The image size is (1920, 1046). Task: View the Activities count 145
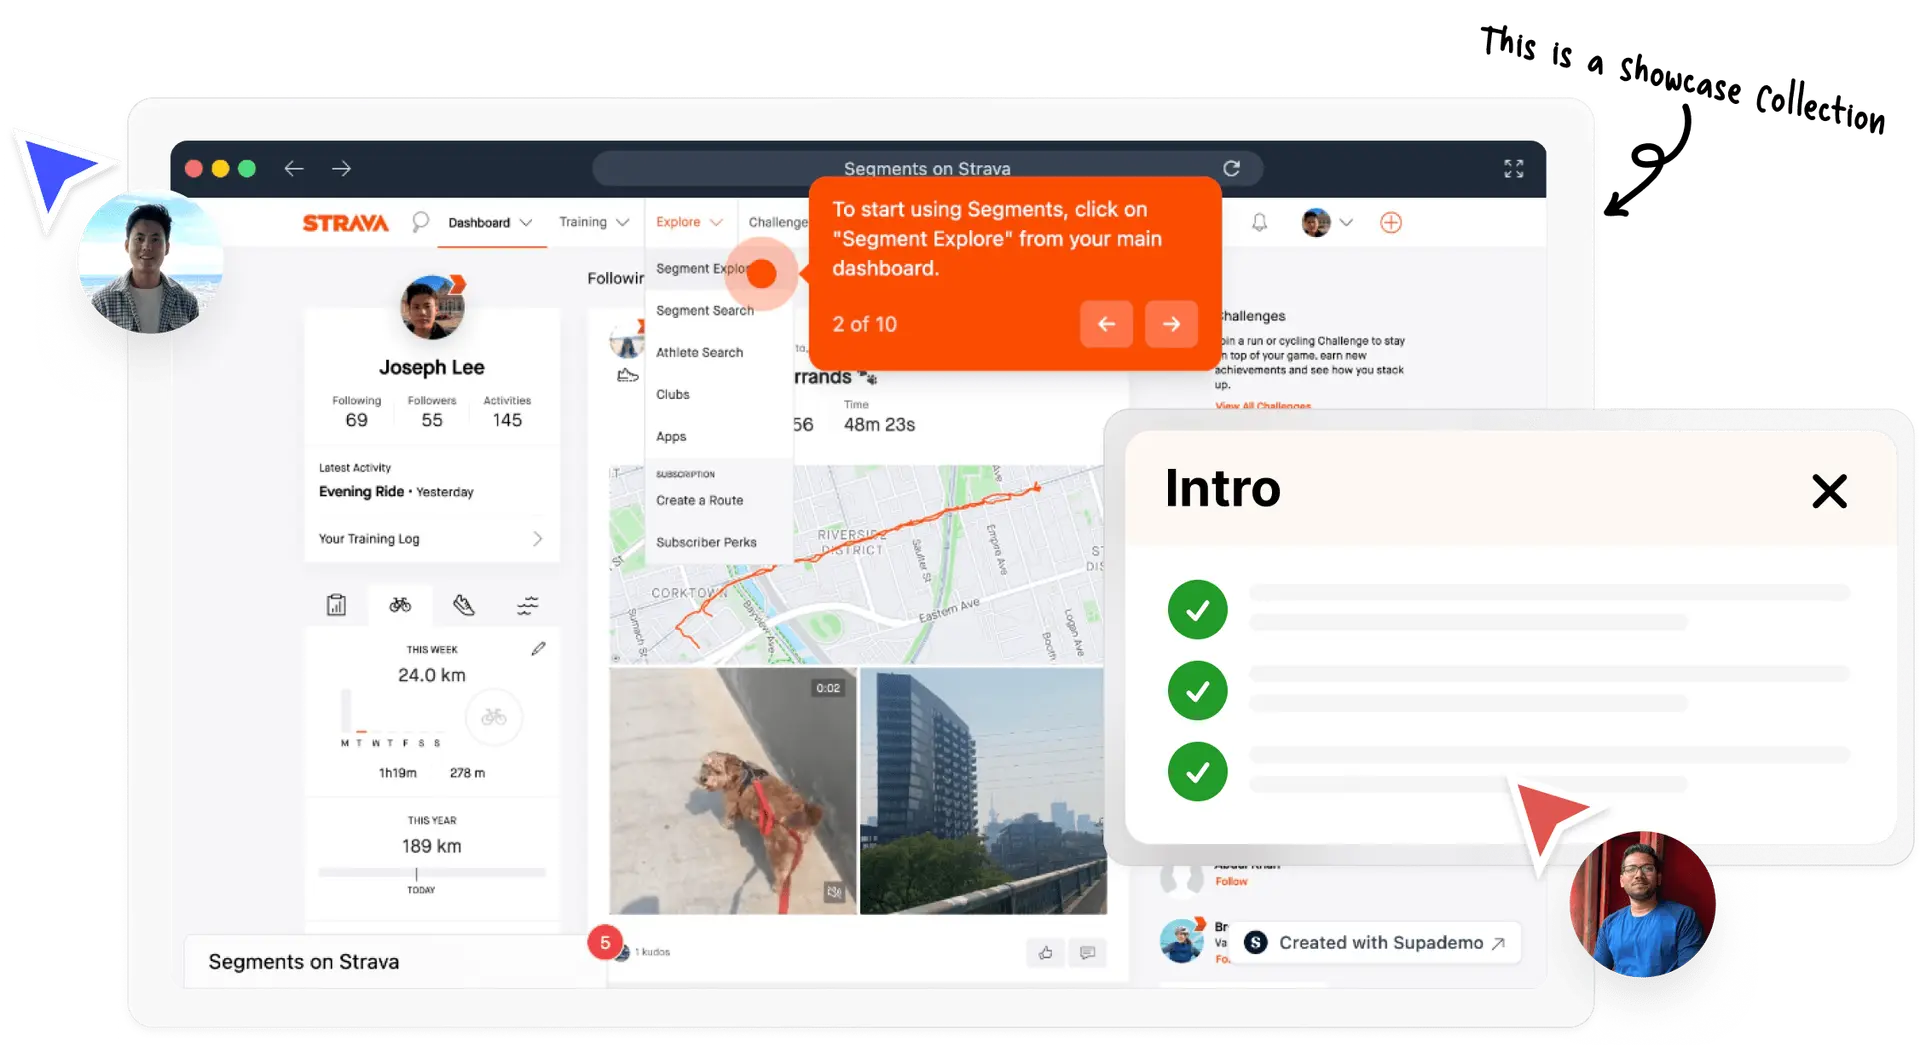point(507,421)
